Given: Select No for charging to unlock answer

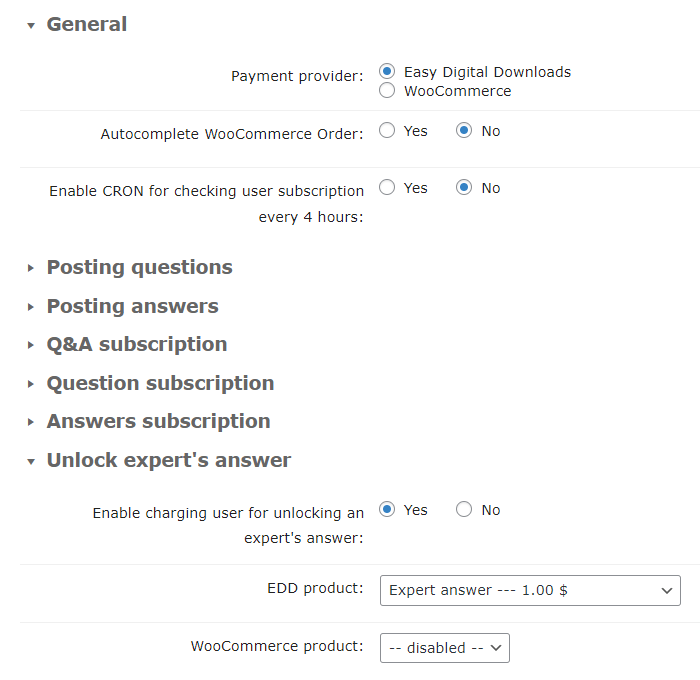Looking at the screenshot, I should 464,510.
